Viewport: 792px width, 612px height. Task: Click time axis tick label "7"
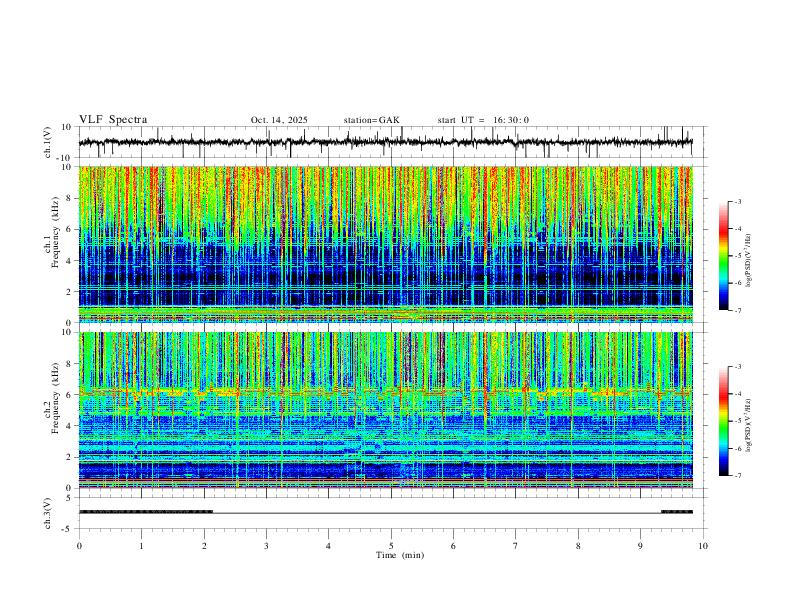pyautogui.click(x=516, y=546)
